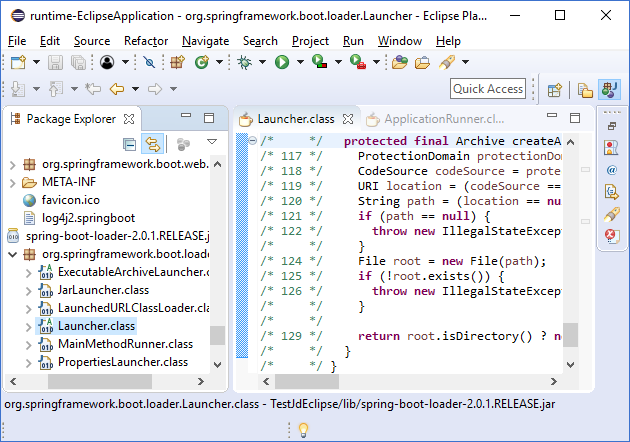Click Package Explorer horizontal scrollbar thumb
630x442 pixels.
100,381
